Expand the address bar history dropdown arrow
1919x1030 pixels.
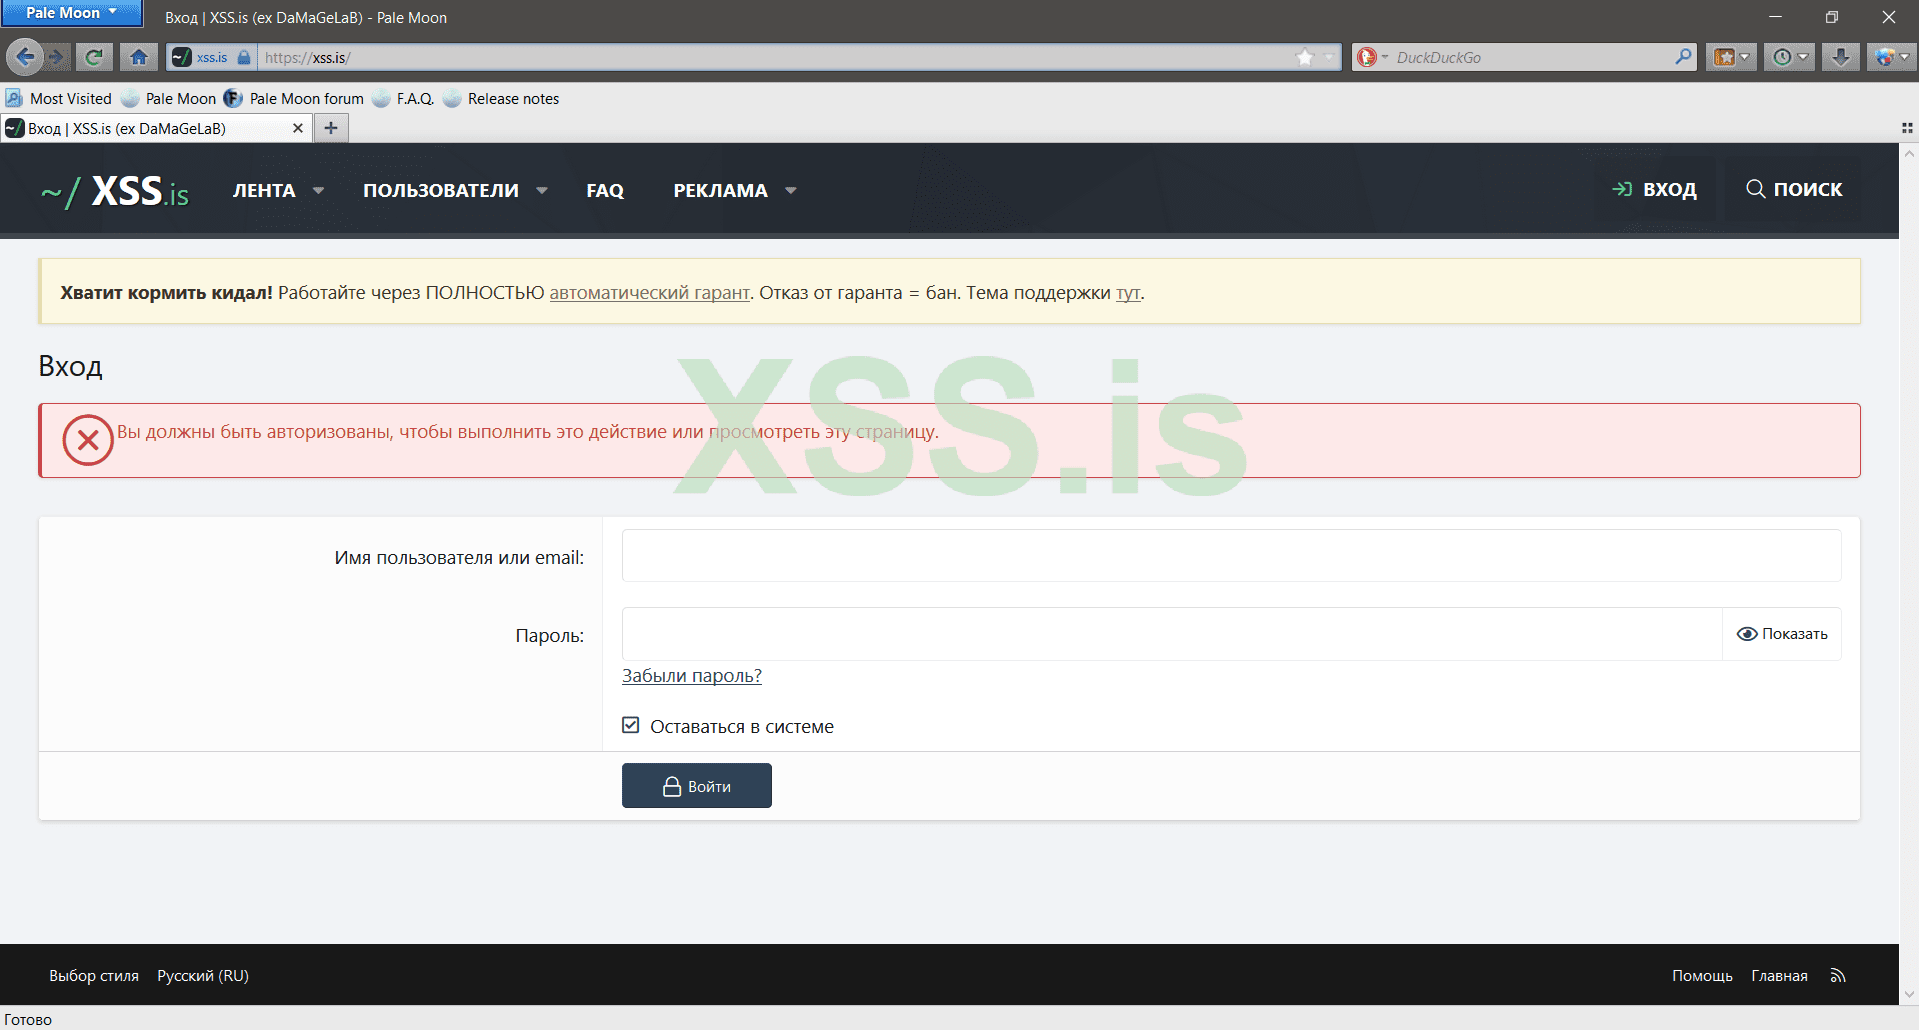click(1329, 57)
